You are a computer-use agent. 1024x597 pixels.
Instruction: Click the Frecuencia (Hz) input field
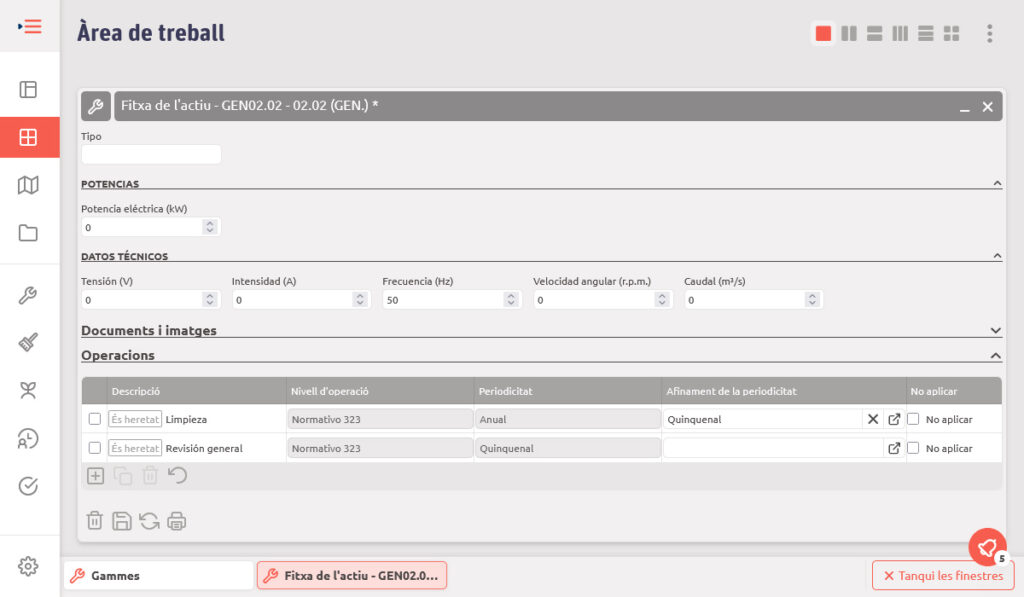pos(440,300)
